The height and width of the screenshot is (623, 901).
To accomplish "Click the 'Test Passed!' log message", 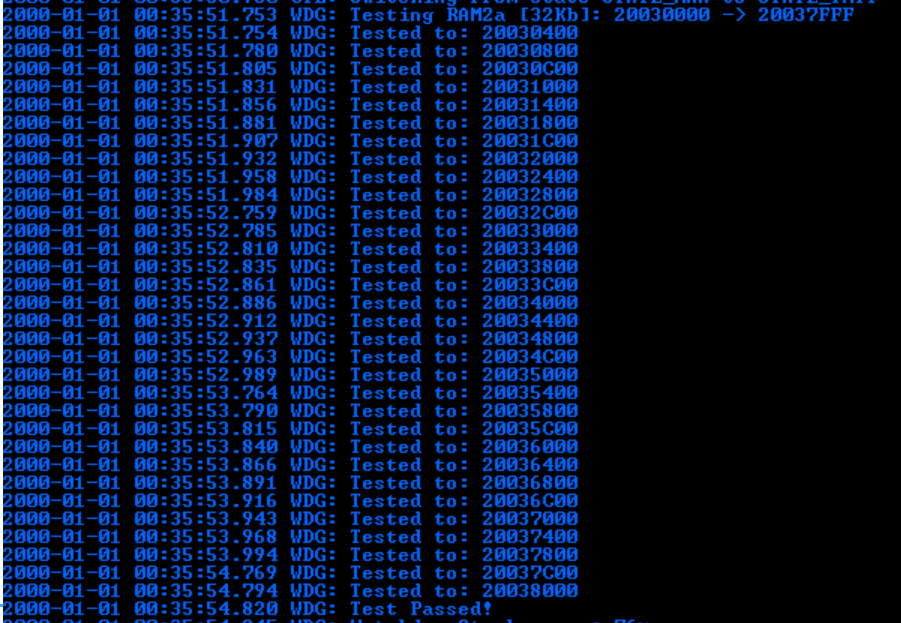I will (x=421, y=608).
